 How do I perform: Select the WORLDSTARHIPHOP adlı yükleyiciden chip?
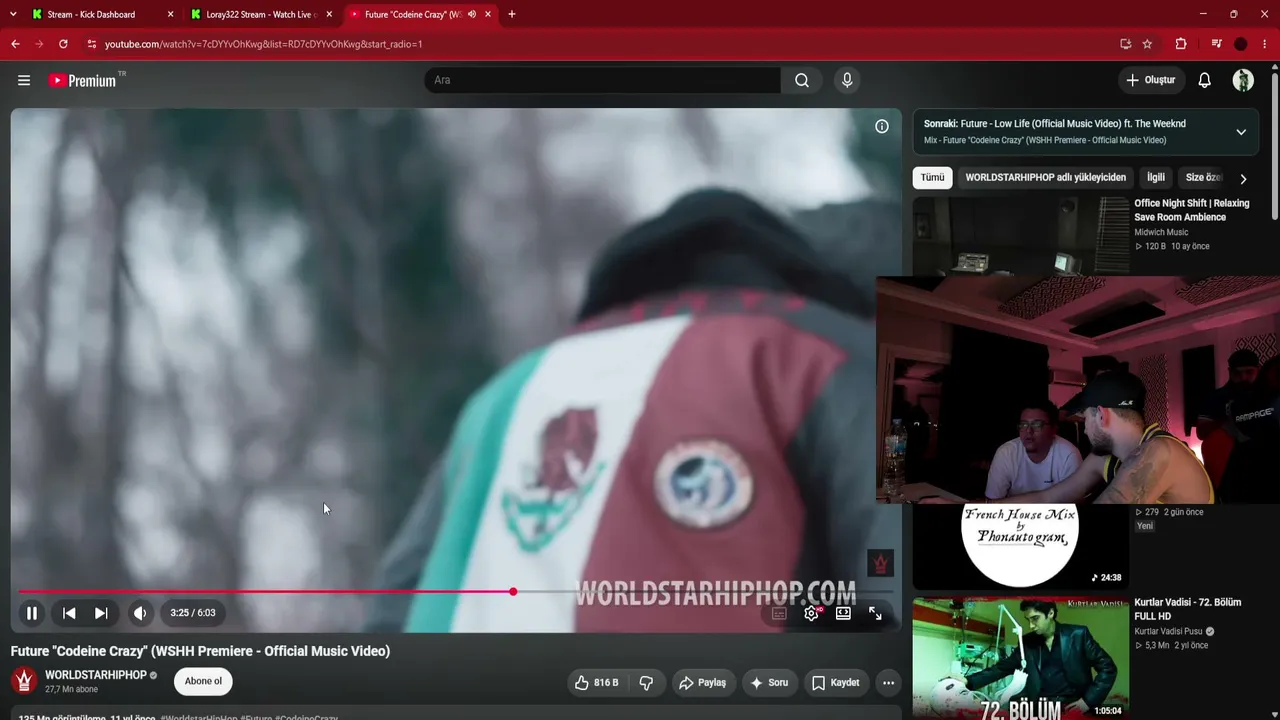pyautogui.click(x=1045, y=178)
